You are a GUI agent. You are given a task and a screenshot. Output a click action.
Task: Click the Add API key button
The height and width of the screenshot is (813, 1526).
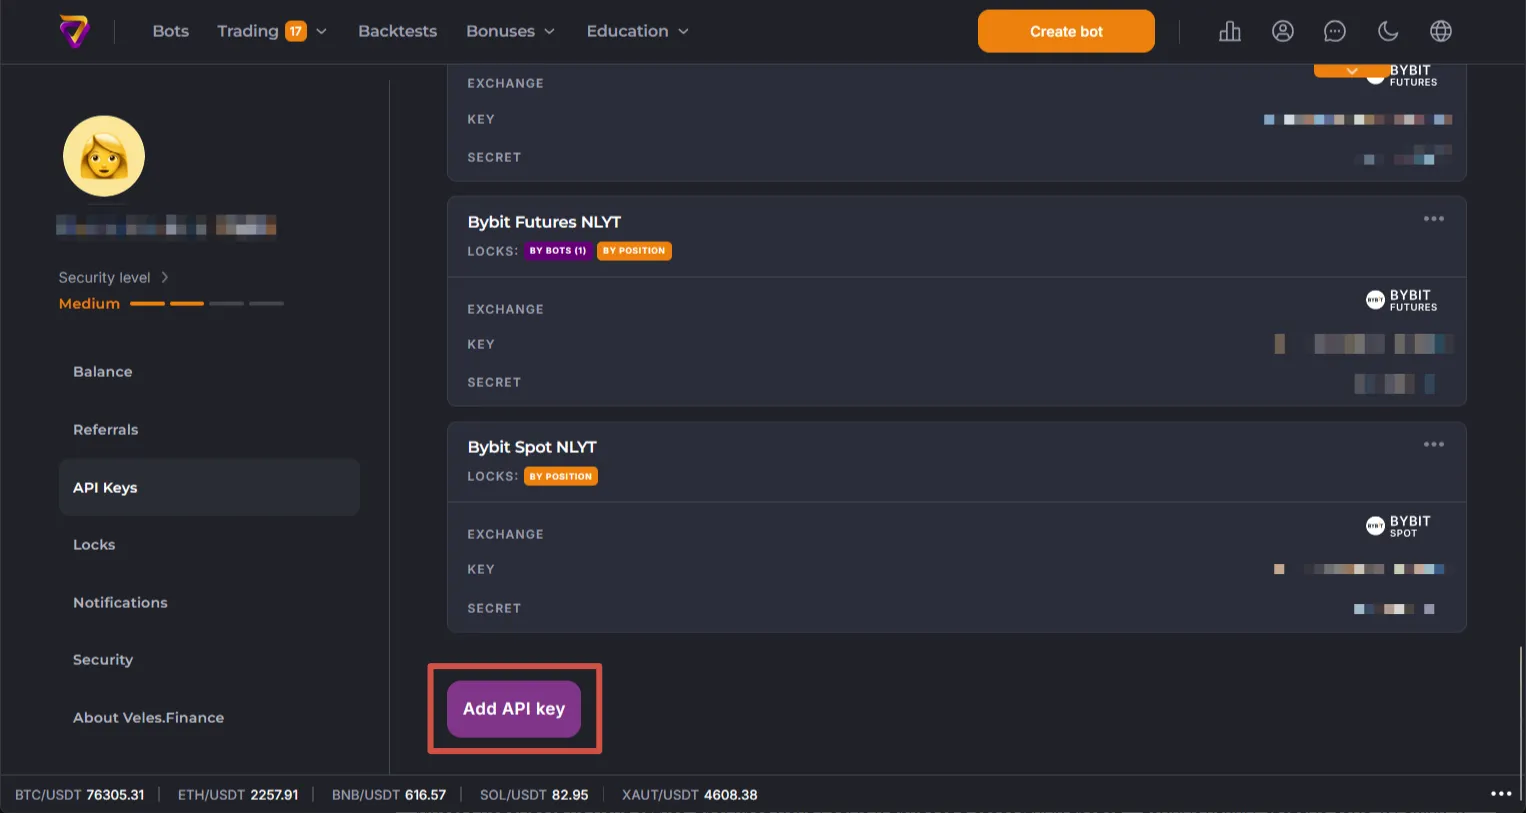[514, 709]
